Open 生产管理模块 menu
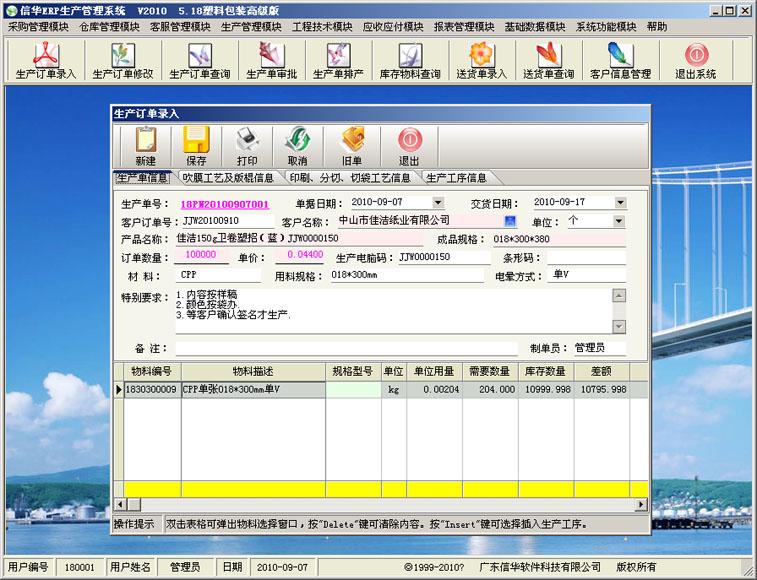757x580 pixels. 252,27
